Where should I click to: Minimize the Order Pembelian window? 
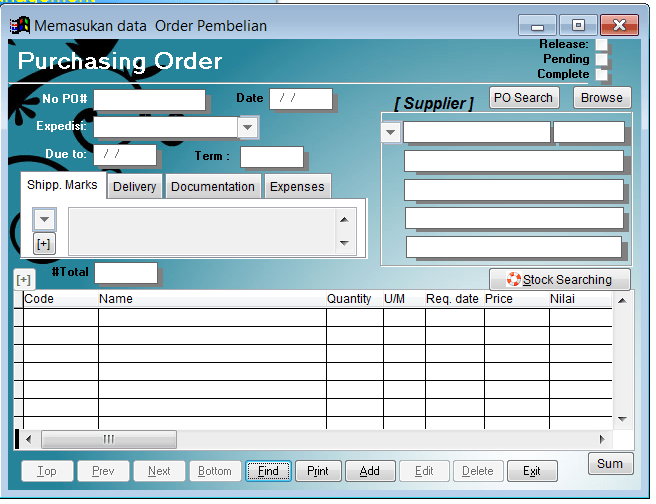(x=538, y=26)
